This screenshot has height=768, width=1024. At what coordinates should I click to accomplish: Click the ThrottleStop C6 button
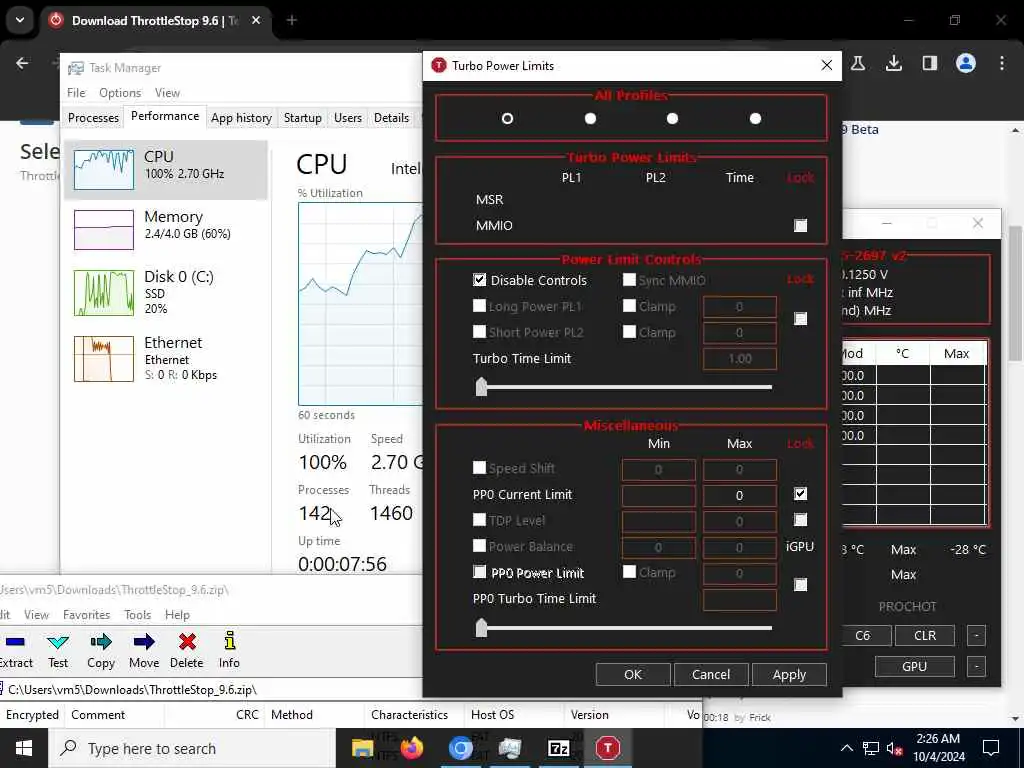[x=863, y=635]
